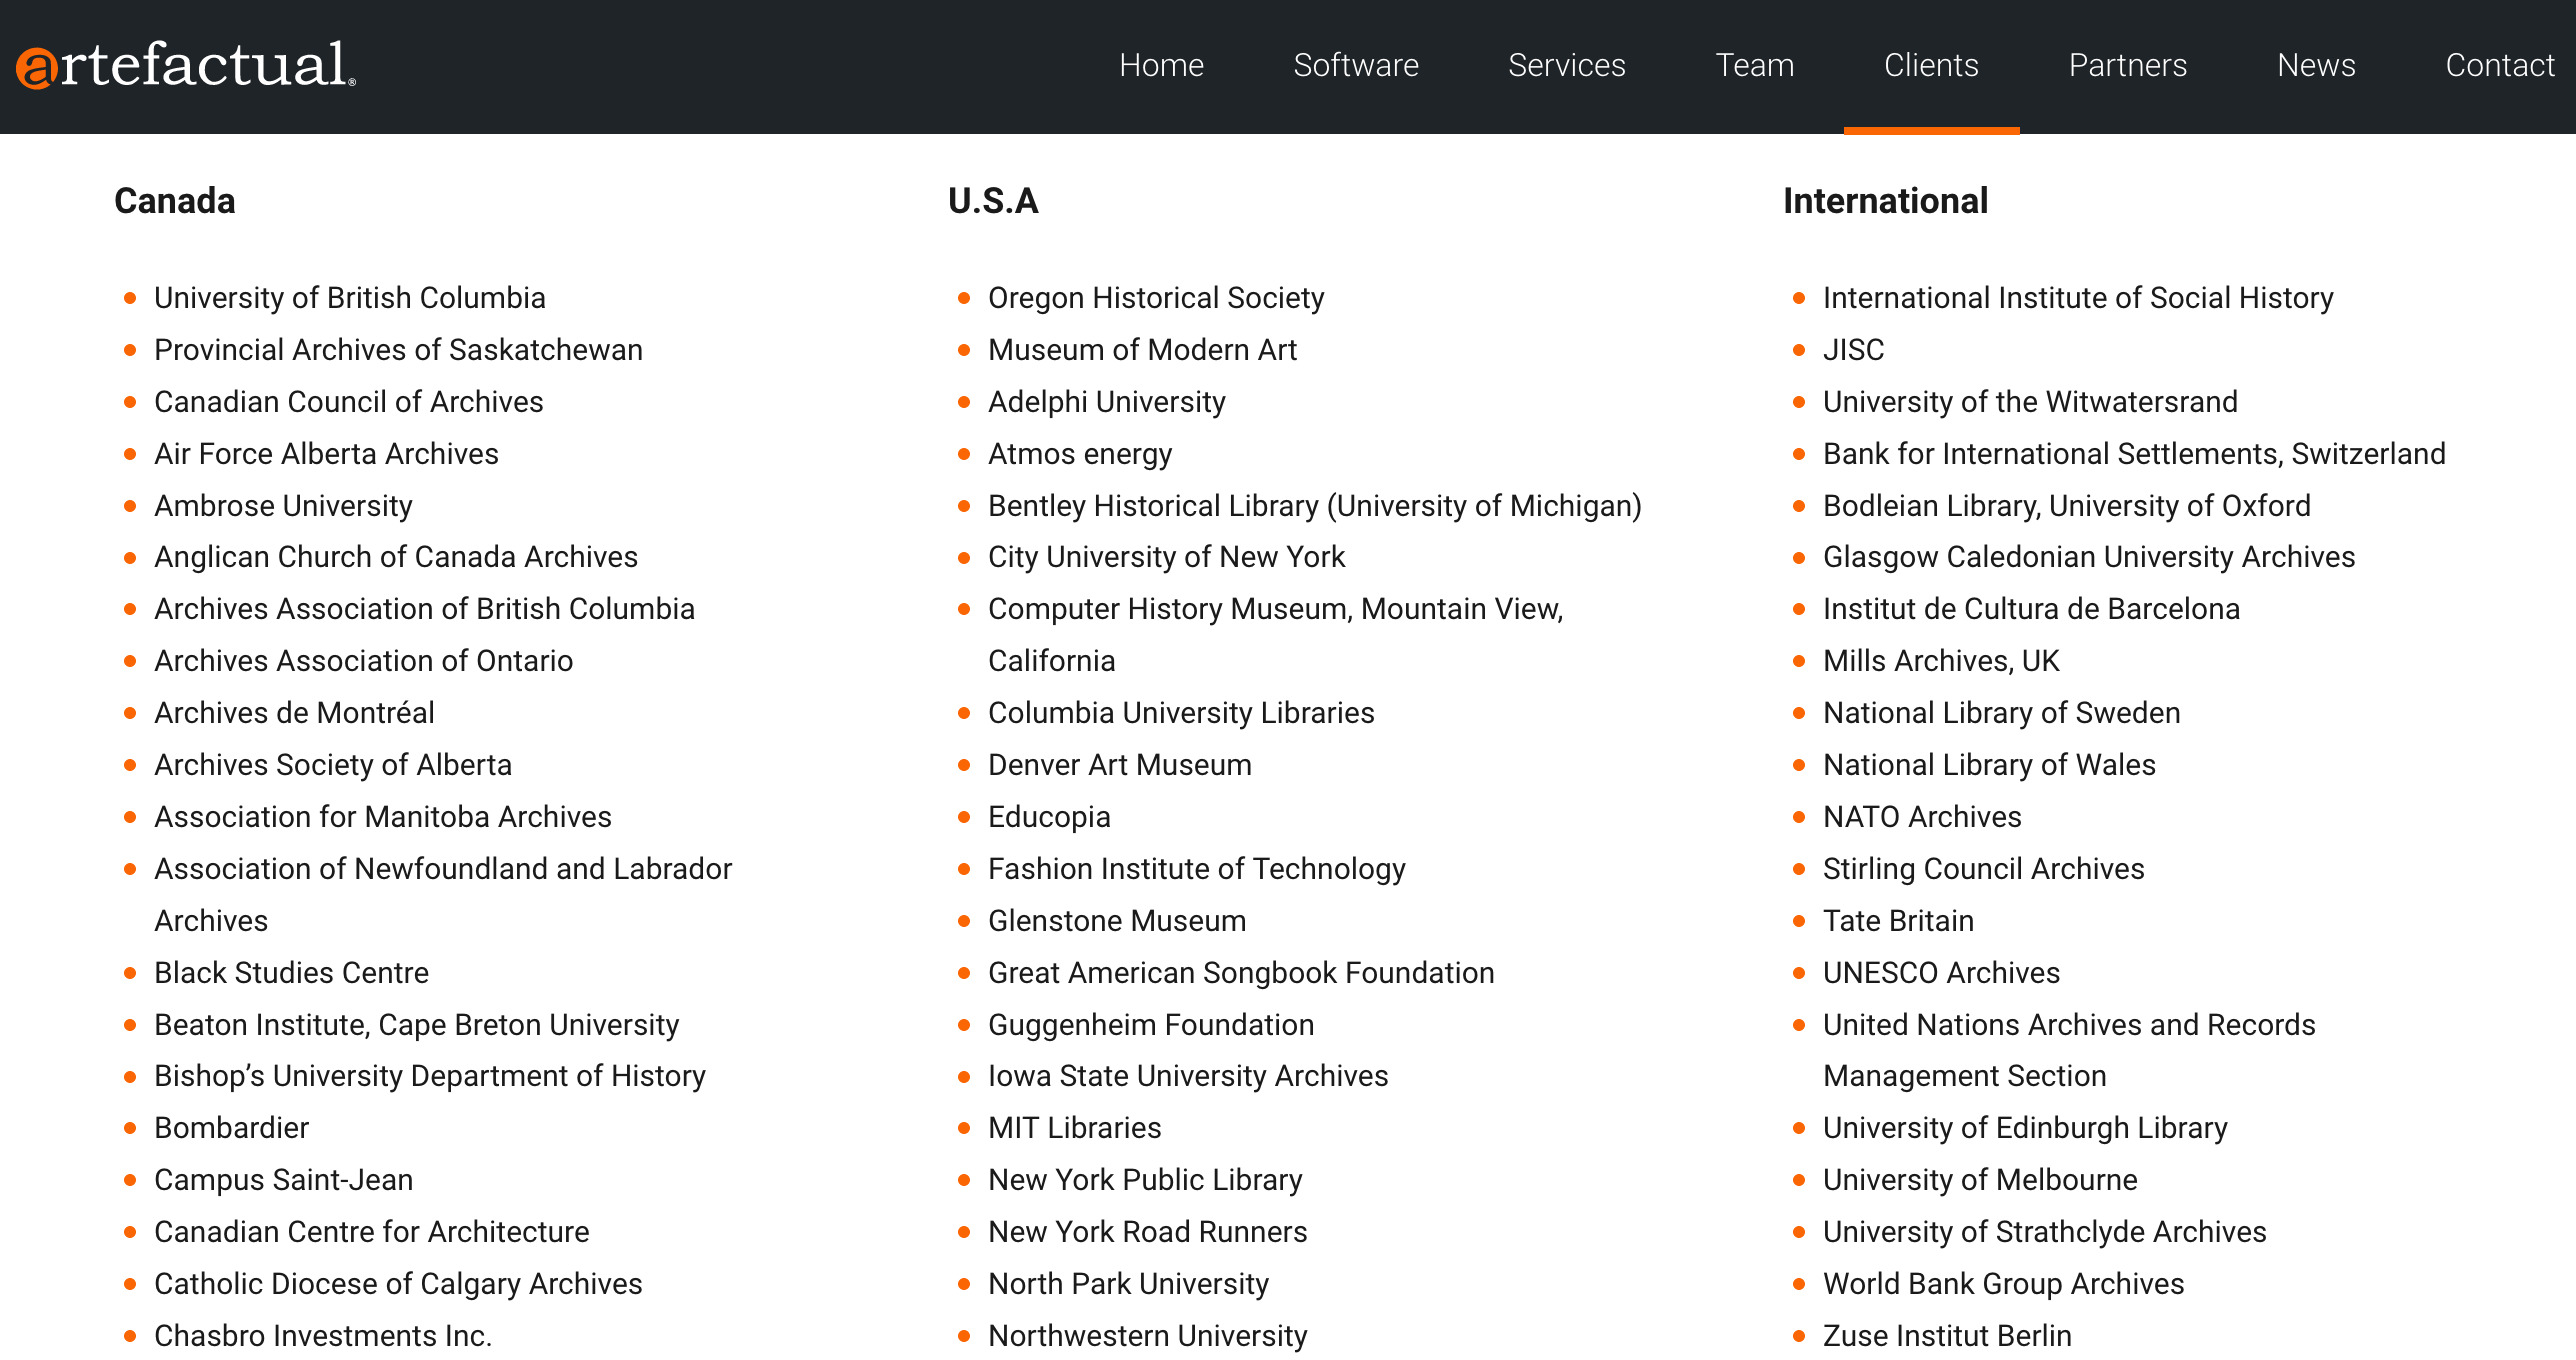2576x1360 pixels.
Task: Click Black Studies Centre entry
Action: (291, 973)
